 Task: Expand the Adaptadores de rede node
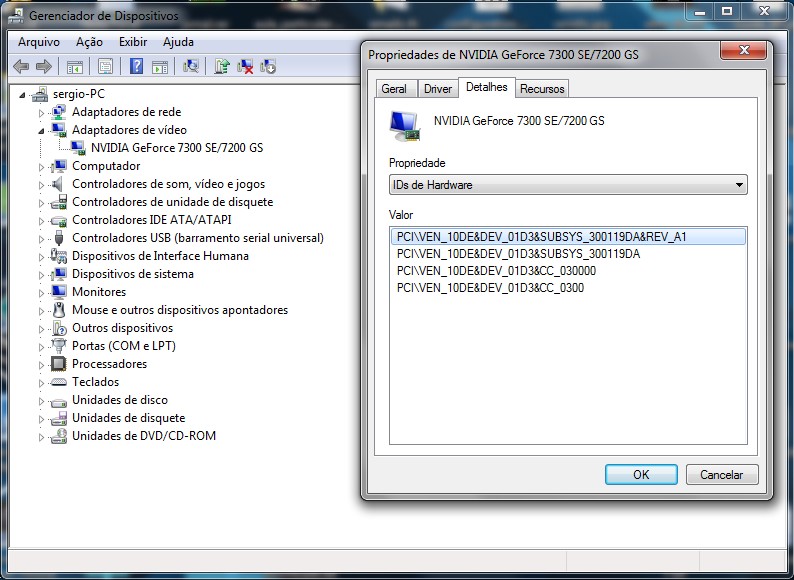click(x=42, y=112)
